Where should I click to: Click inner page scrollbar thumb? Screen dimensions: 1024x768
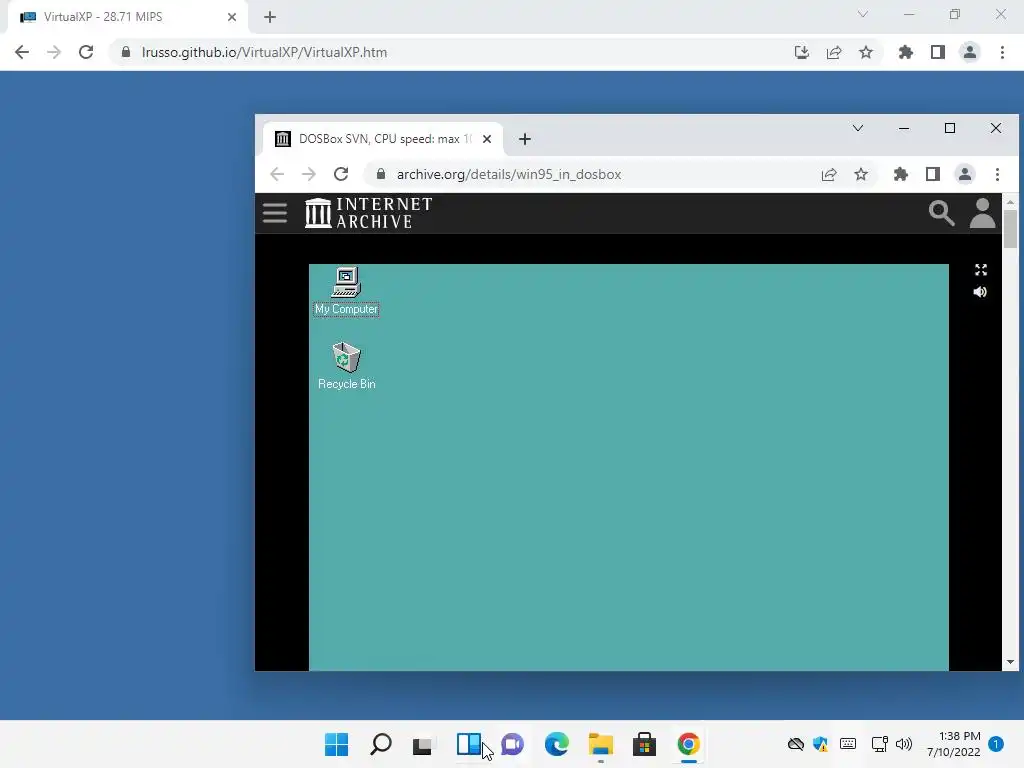pyautogui.click(x=1010, y=229)
